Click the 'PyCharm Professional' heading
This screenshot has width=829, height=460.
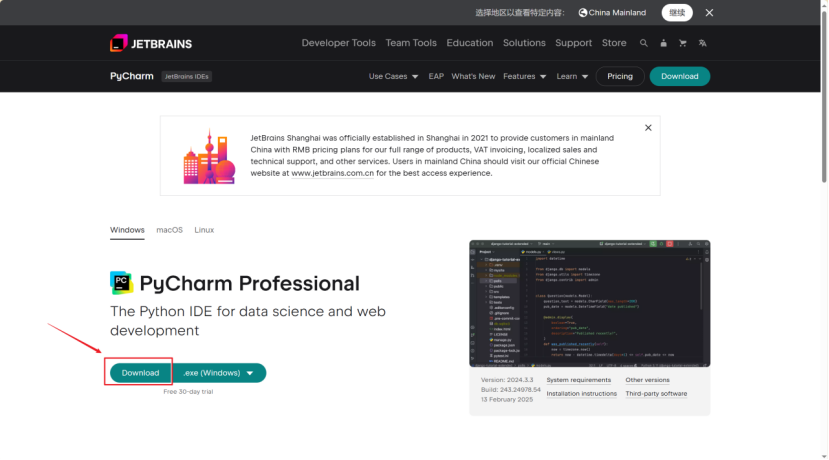[250, 283]
